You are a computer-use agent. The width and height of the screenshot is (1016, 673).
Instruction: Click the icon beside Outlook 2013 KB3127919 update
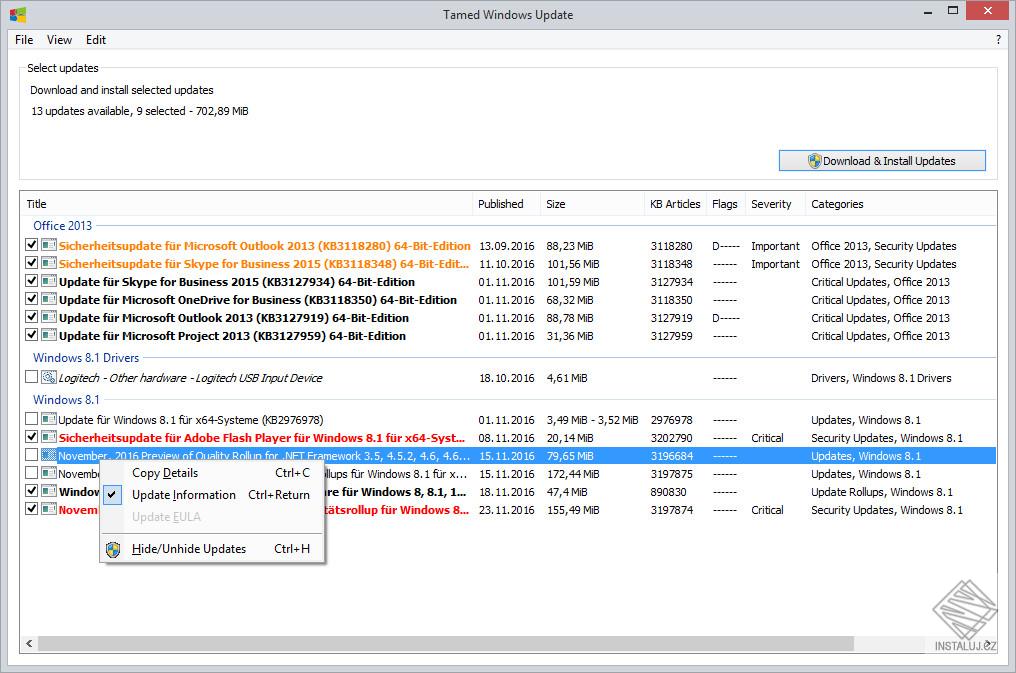[x=49, y=317]
